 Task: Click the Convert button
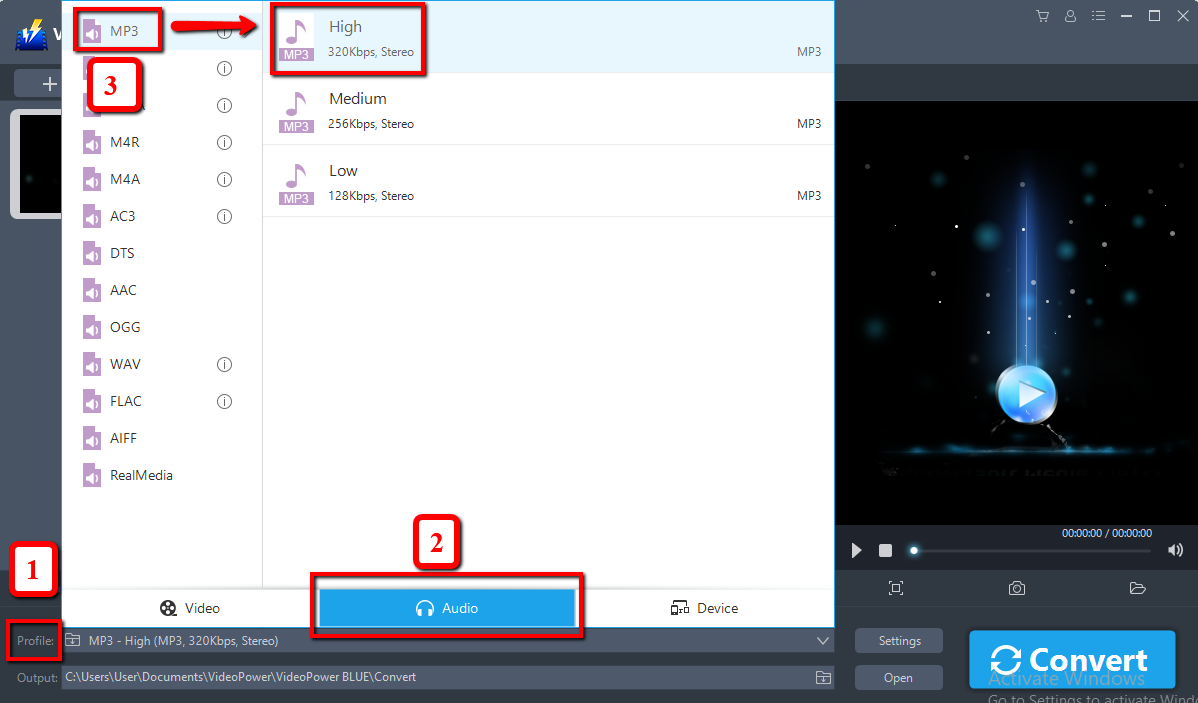[x=1072, y=659]
